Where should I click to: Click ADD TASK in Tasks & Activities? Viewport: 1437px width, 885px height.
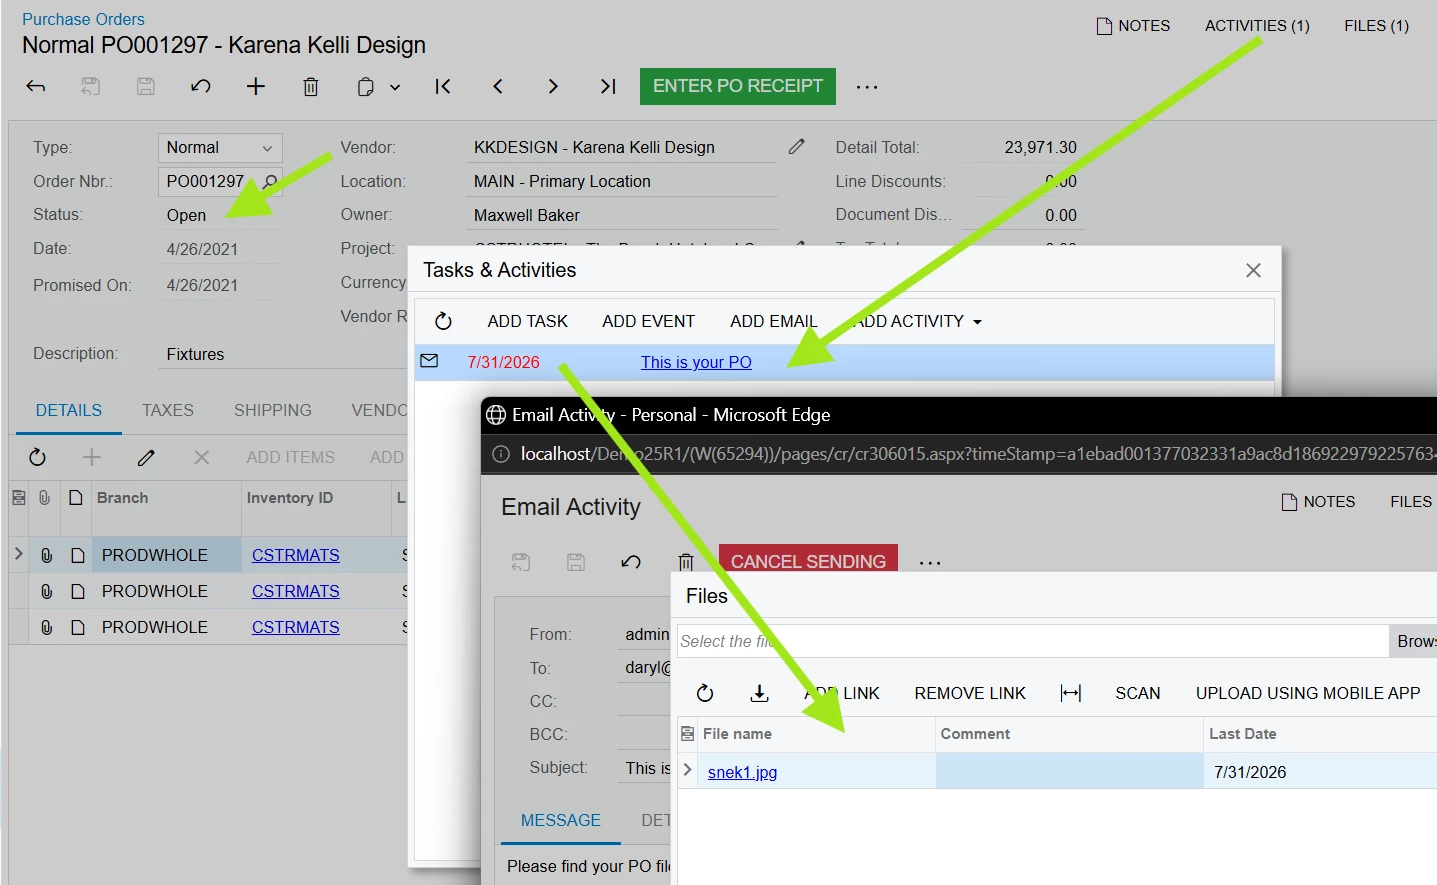click(x=528, y=321)
